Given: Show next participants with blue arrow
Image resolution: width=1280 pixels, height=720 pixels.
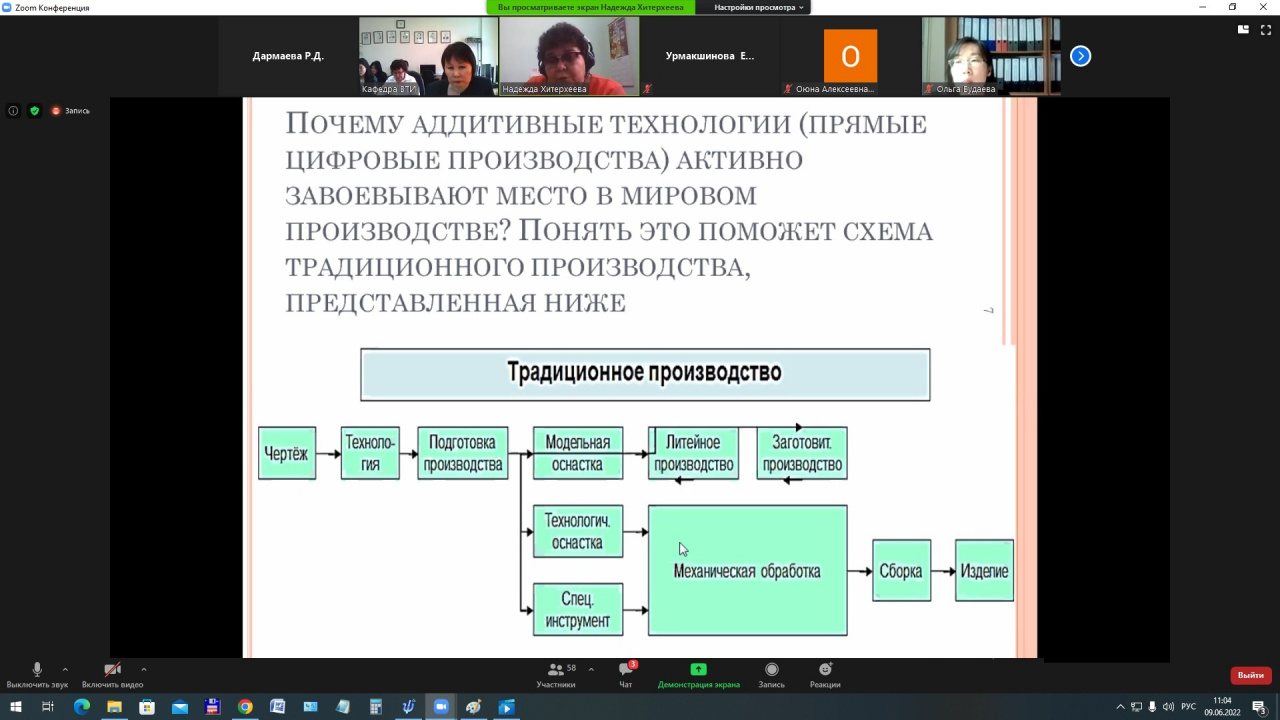Looking at the screenshot, I should [x=1080, y=56].
